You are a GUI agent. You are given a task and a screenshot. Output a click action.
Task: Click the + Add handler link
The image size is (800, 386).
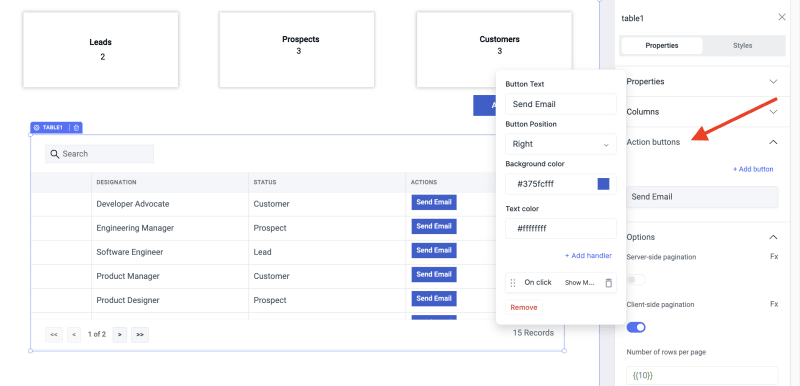pos(588,255)
